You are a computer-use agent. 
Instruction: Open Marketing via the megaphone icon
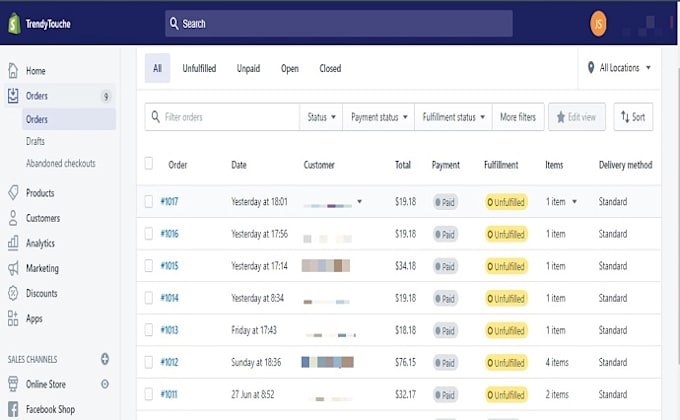[13, 268]
